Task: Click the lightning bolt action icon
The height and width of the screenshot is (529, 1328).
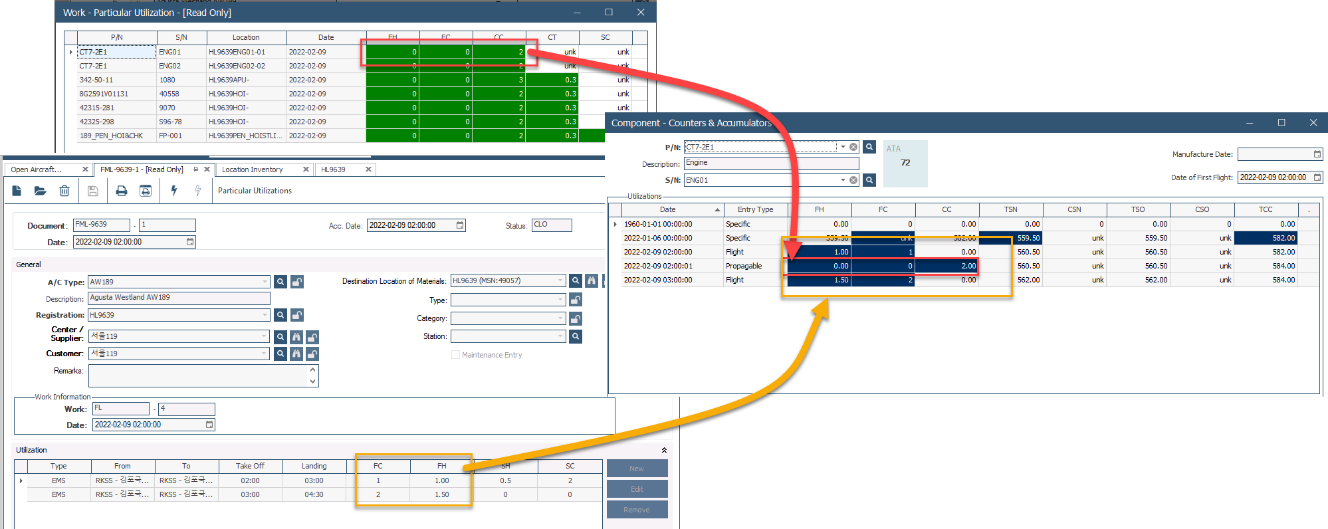Action: click(174, 190)
